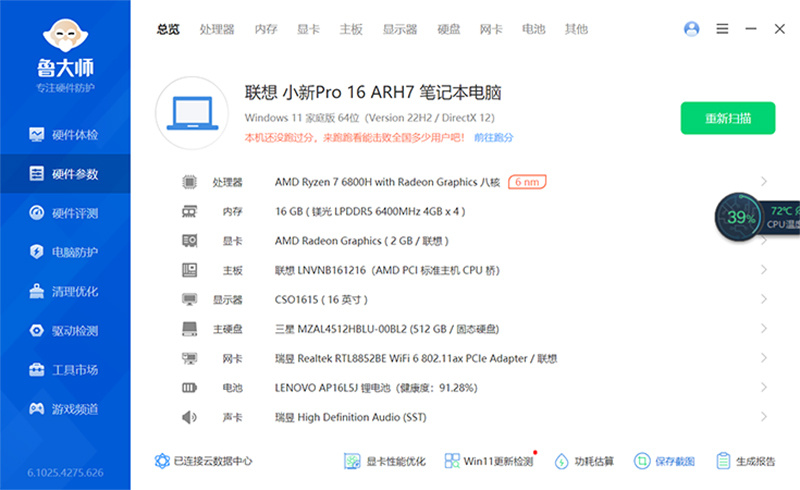Switch to 显示器 tab
800x490 pixels.
click(400, 30)
